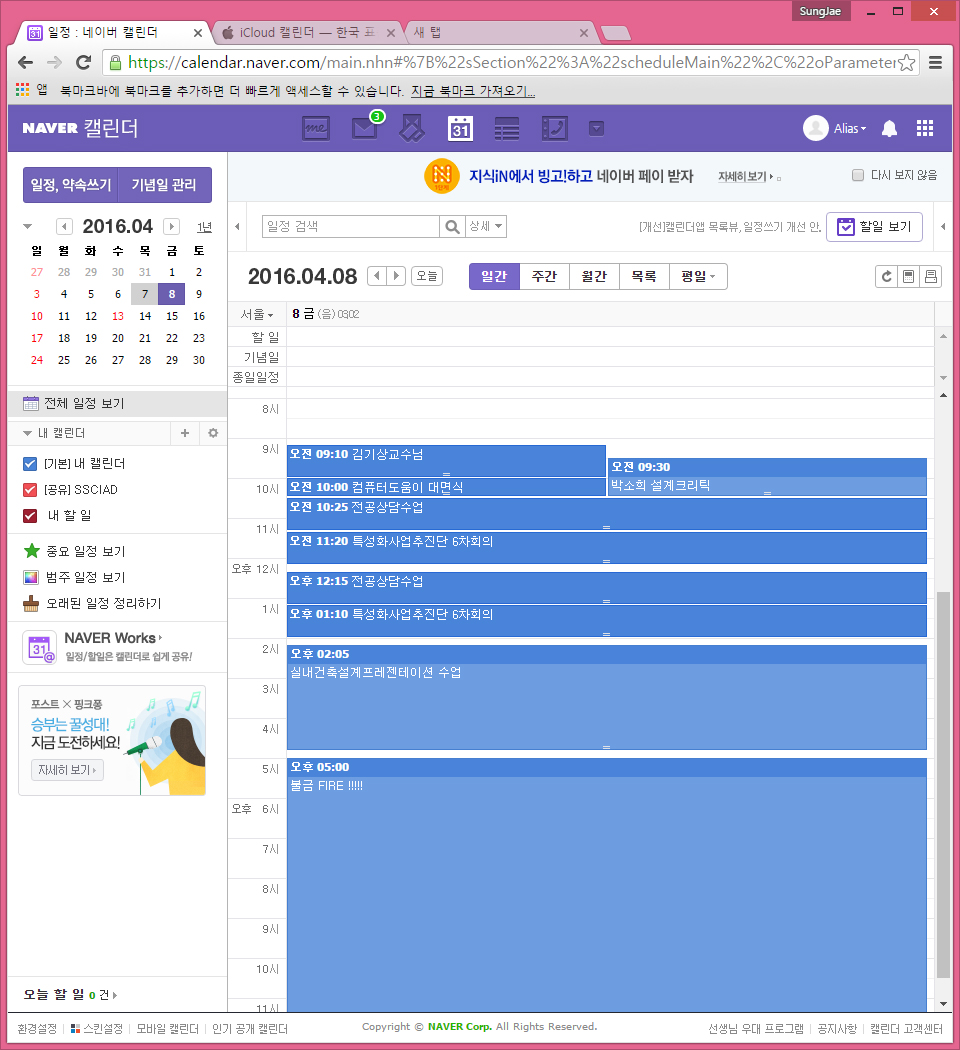Uncheck the [기본] 내 캘린더 checkbox
Viewport: 960px width, 1050px height.
(x=30, y=464)
